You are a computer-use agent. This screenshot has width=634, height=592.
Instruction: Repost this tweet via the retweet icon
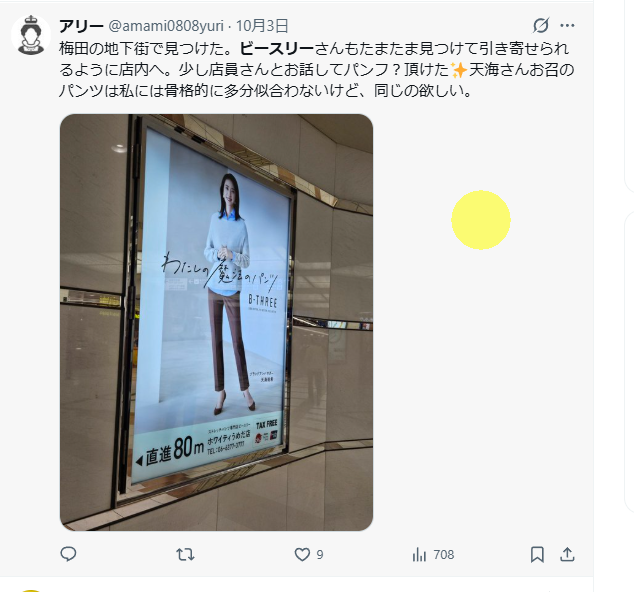click(x=185, y=554)
